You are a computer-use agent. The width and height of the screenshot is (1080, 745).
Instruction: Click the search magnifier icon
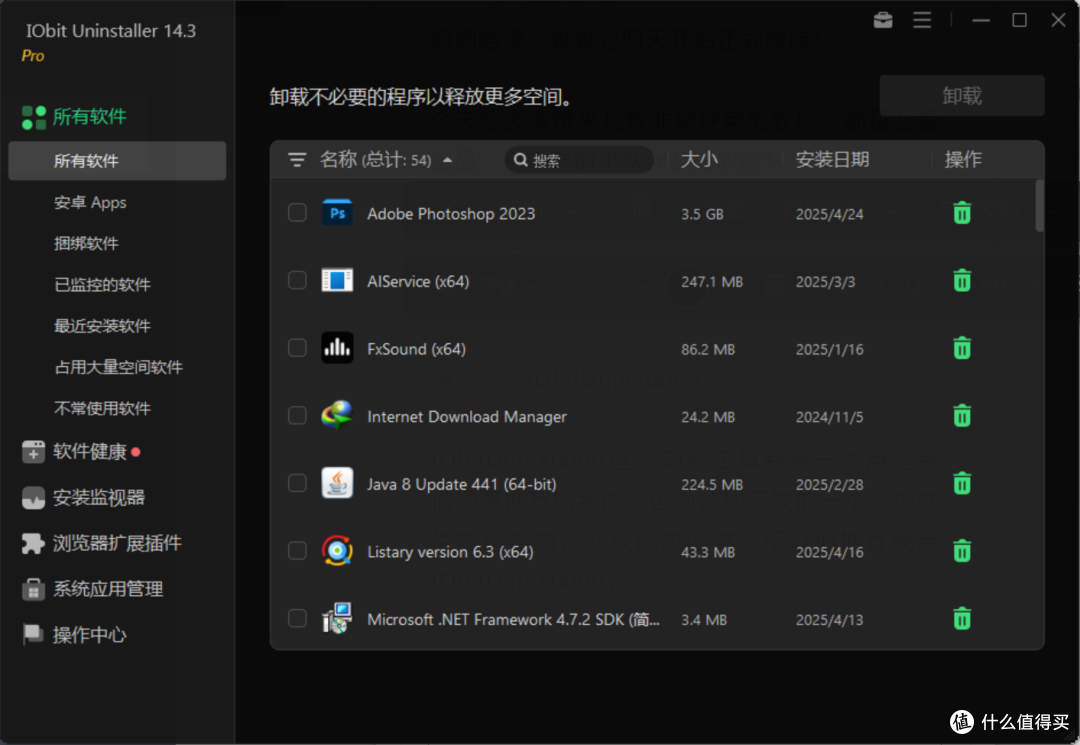[x=521, y=160]
